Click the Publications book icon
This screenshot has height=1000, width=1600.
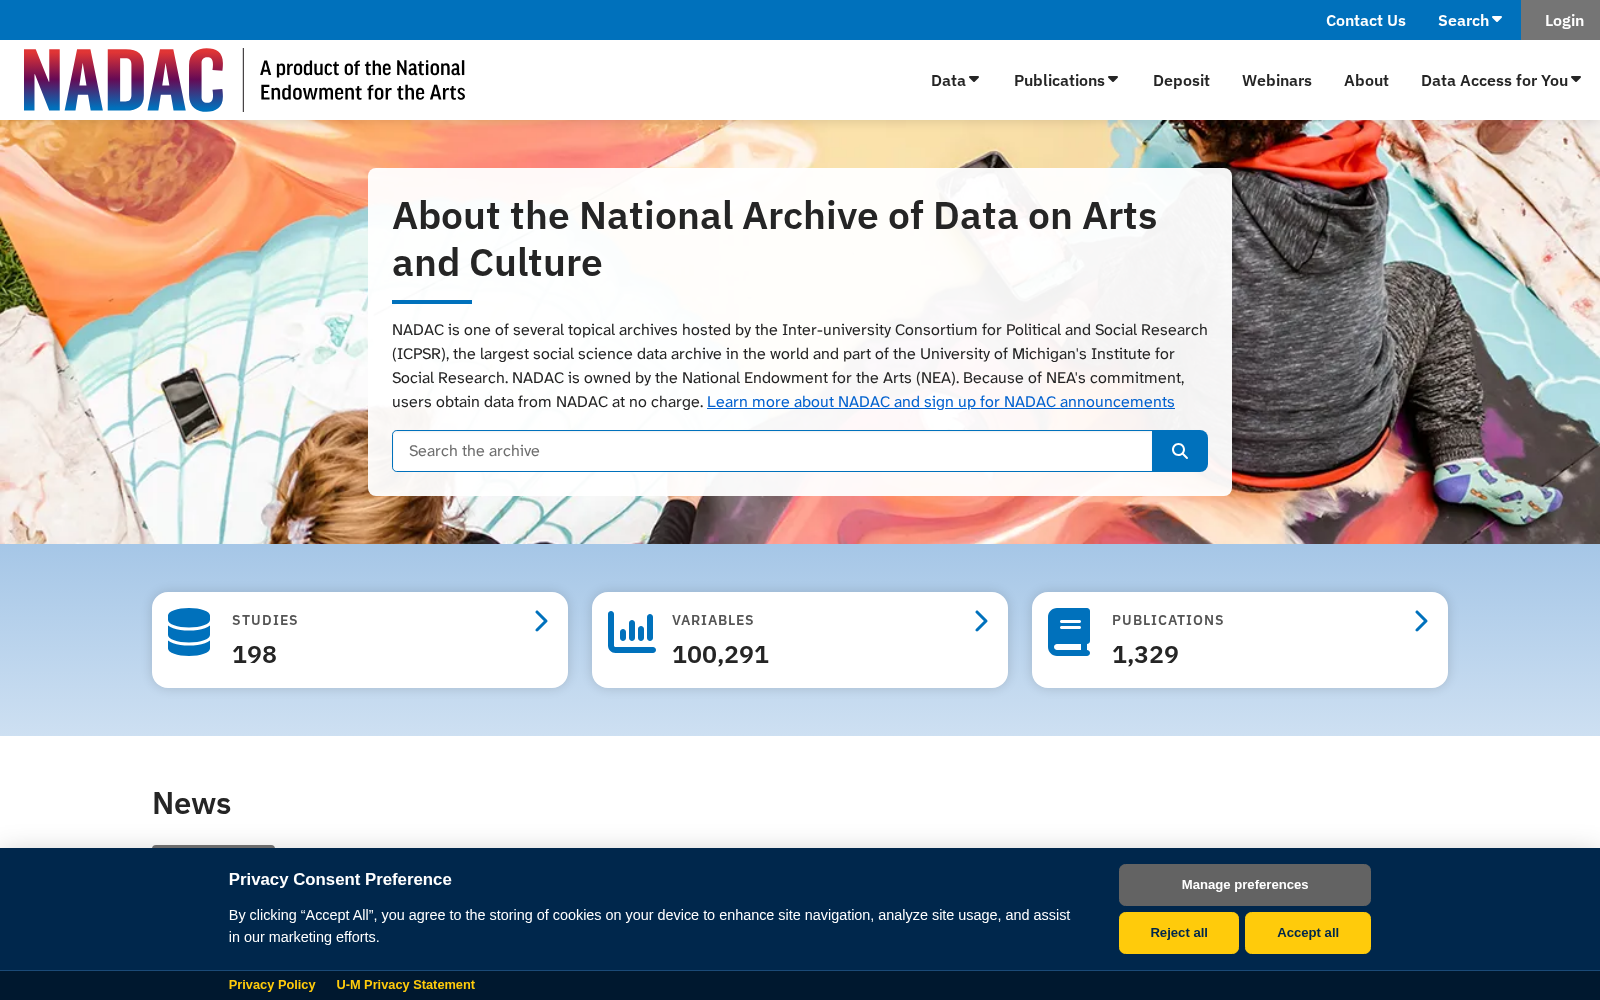1069,632
